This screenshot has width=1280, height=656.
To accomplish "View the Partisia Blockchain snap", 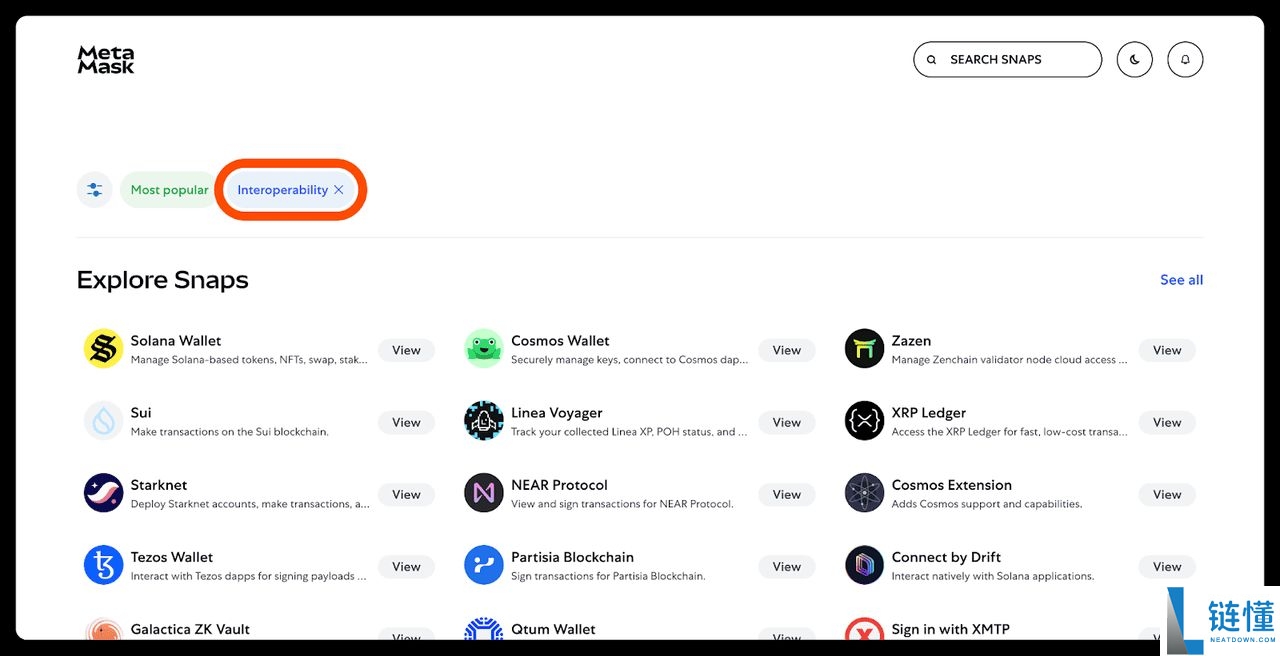I will (x=787, y=566).
